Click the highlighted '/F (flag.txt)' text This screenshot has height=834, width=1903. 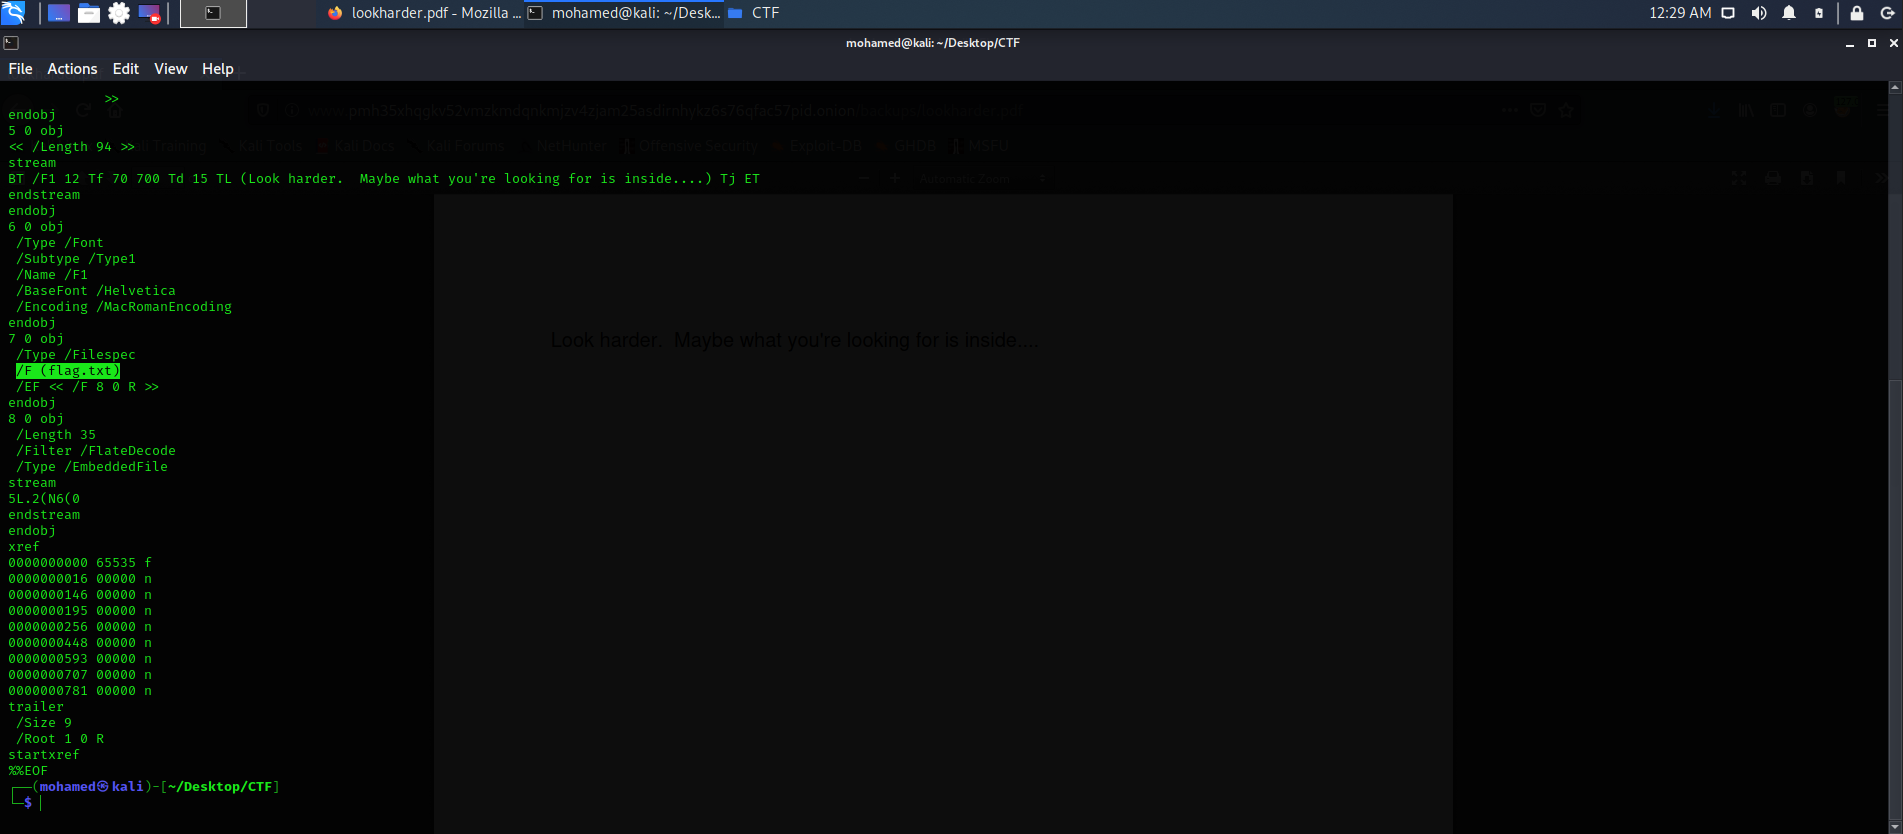(x=68, y=371)
